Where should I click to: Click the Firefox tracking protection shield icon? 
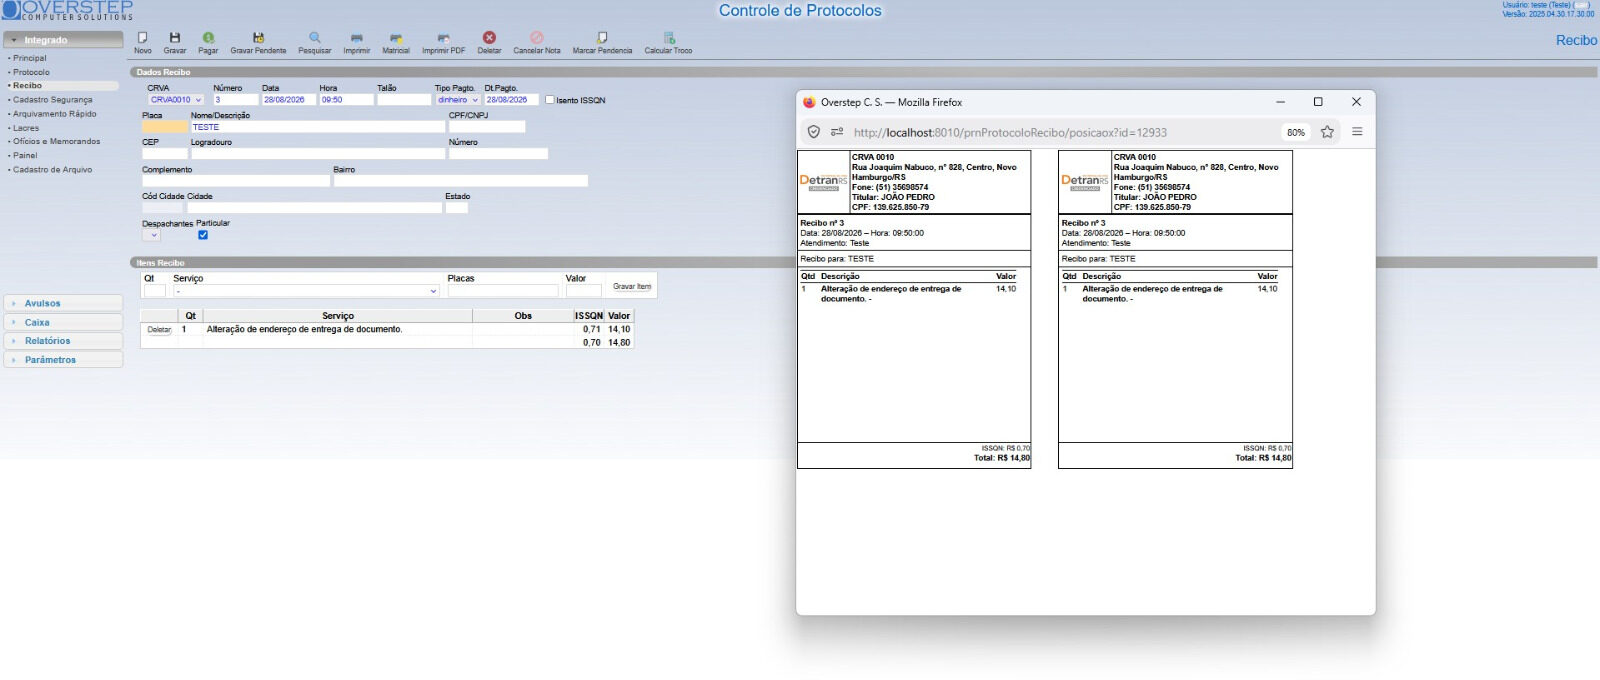814,132
